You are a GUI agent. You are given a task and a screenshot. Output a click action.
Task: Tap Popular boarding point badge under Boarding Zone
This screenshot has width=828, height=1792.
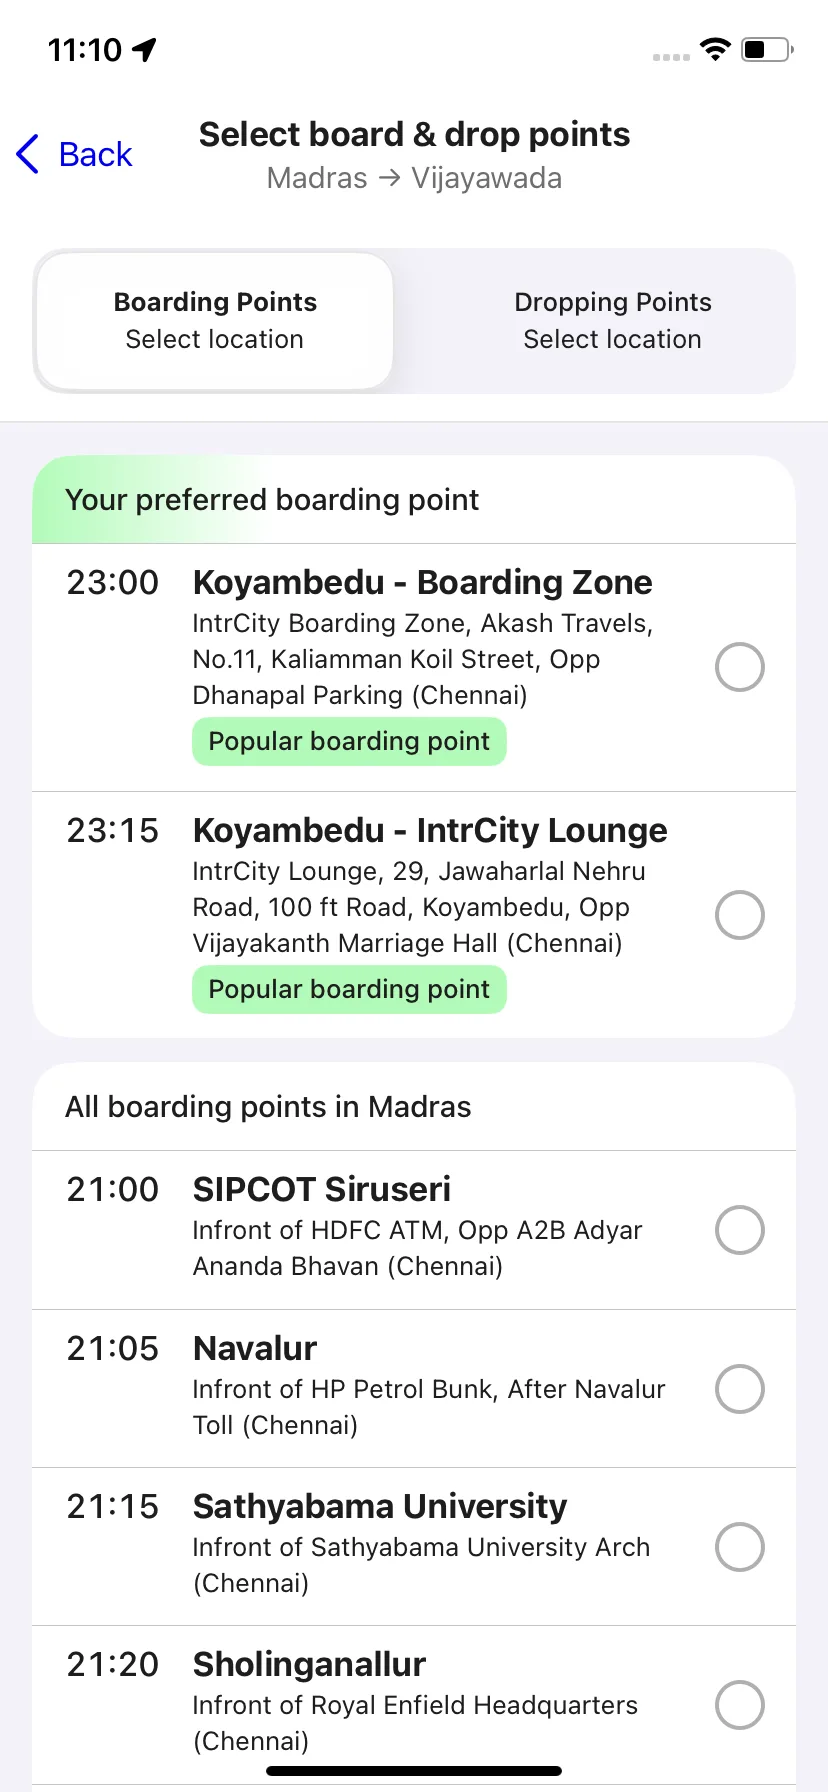349,742
